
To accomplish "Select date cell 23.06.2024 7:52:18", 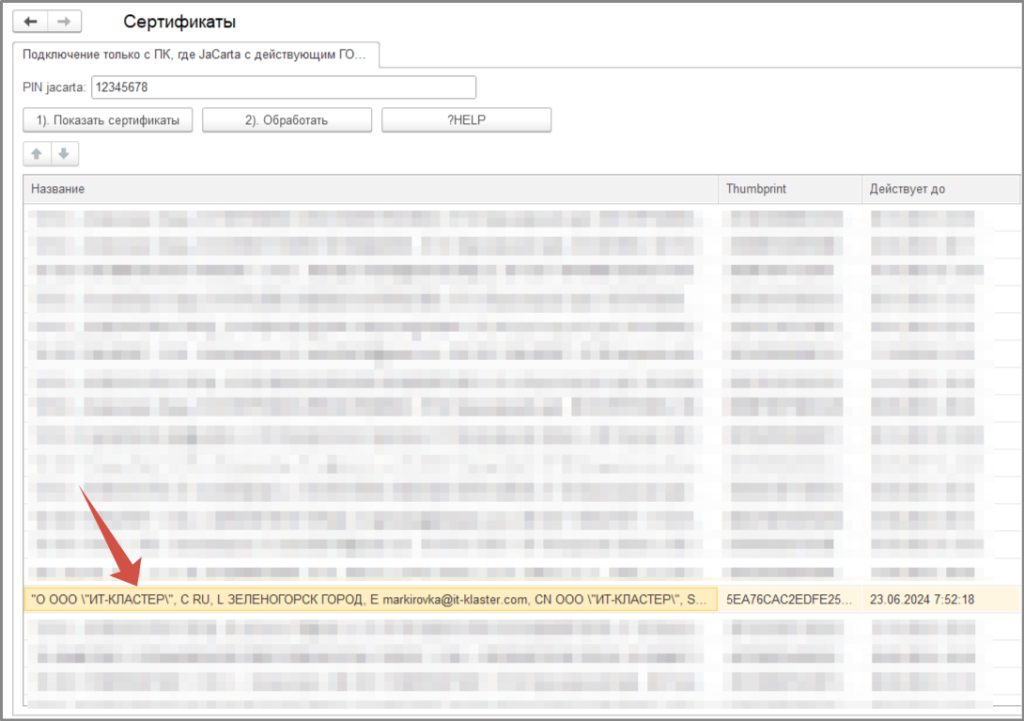I will point(941,599).
